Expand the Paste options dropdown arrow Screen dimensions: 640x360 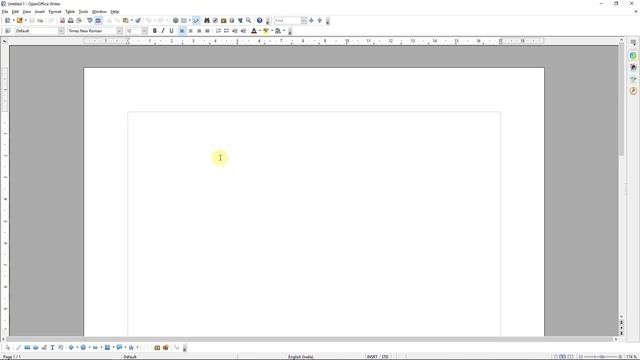tap(131, 20)
